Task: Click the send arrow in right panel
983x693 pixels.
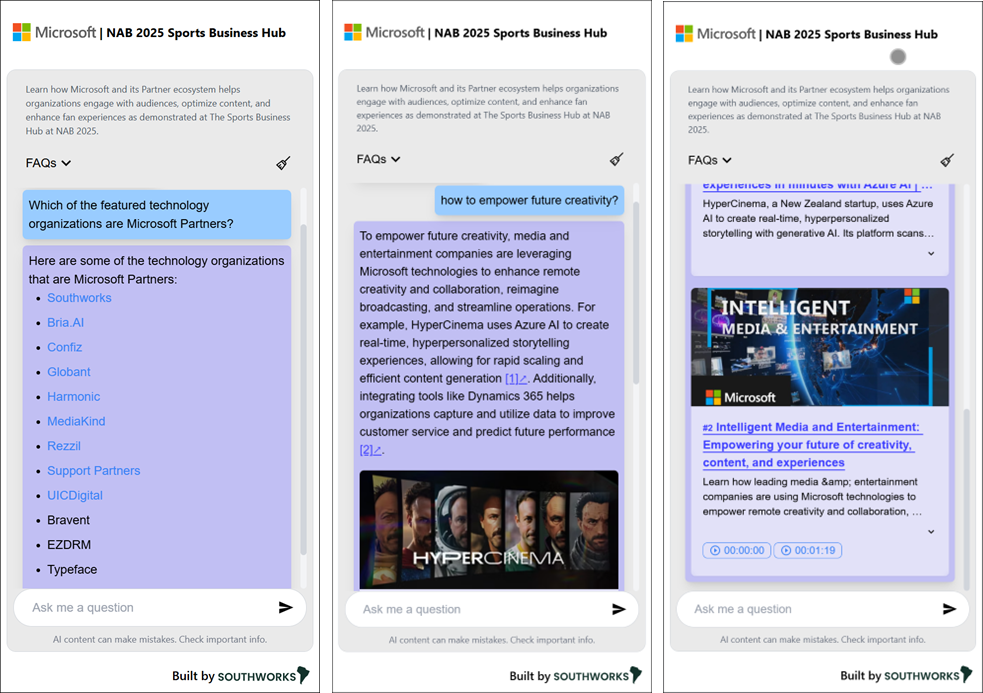Action: [x=949, y=608]
